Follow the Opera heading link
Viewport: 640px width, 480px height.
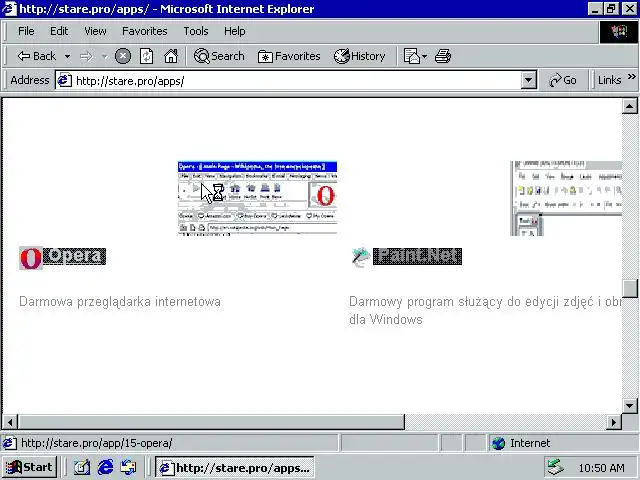click(x=74, y=256)
